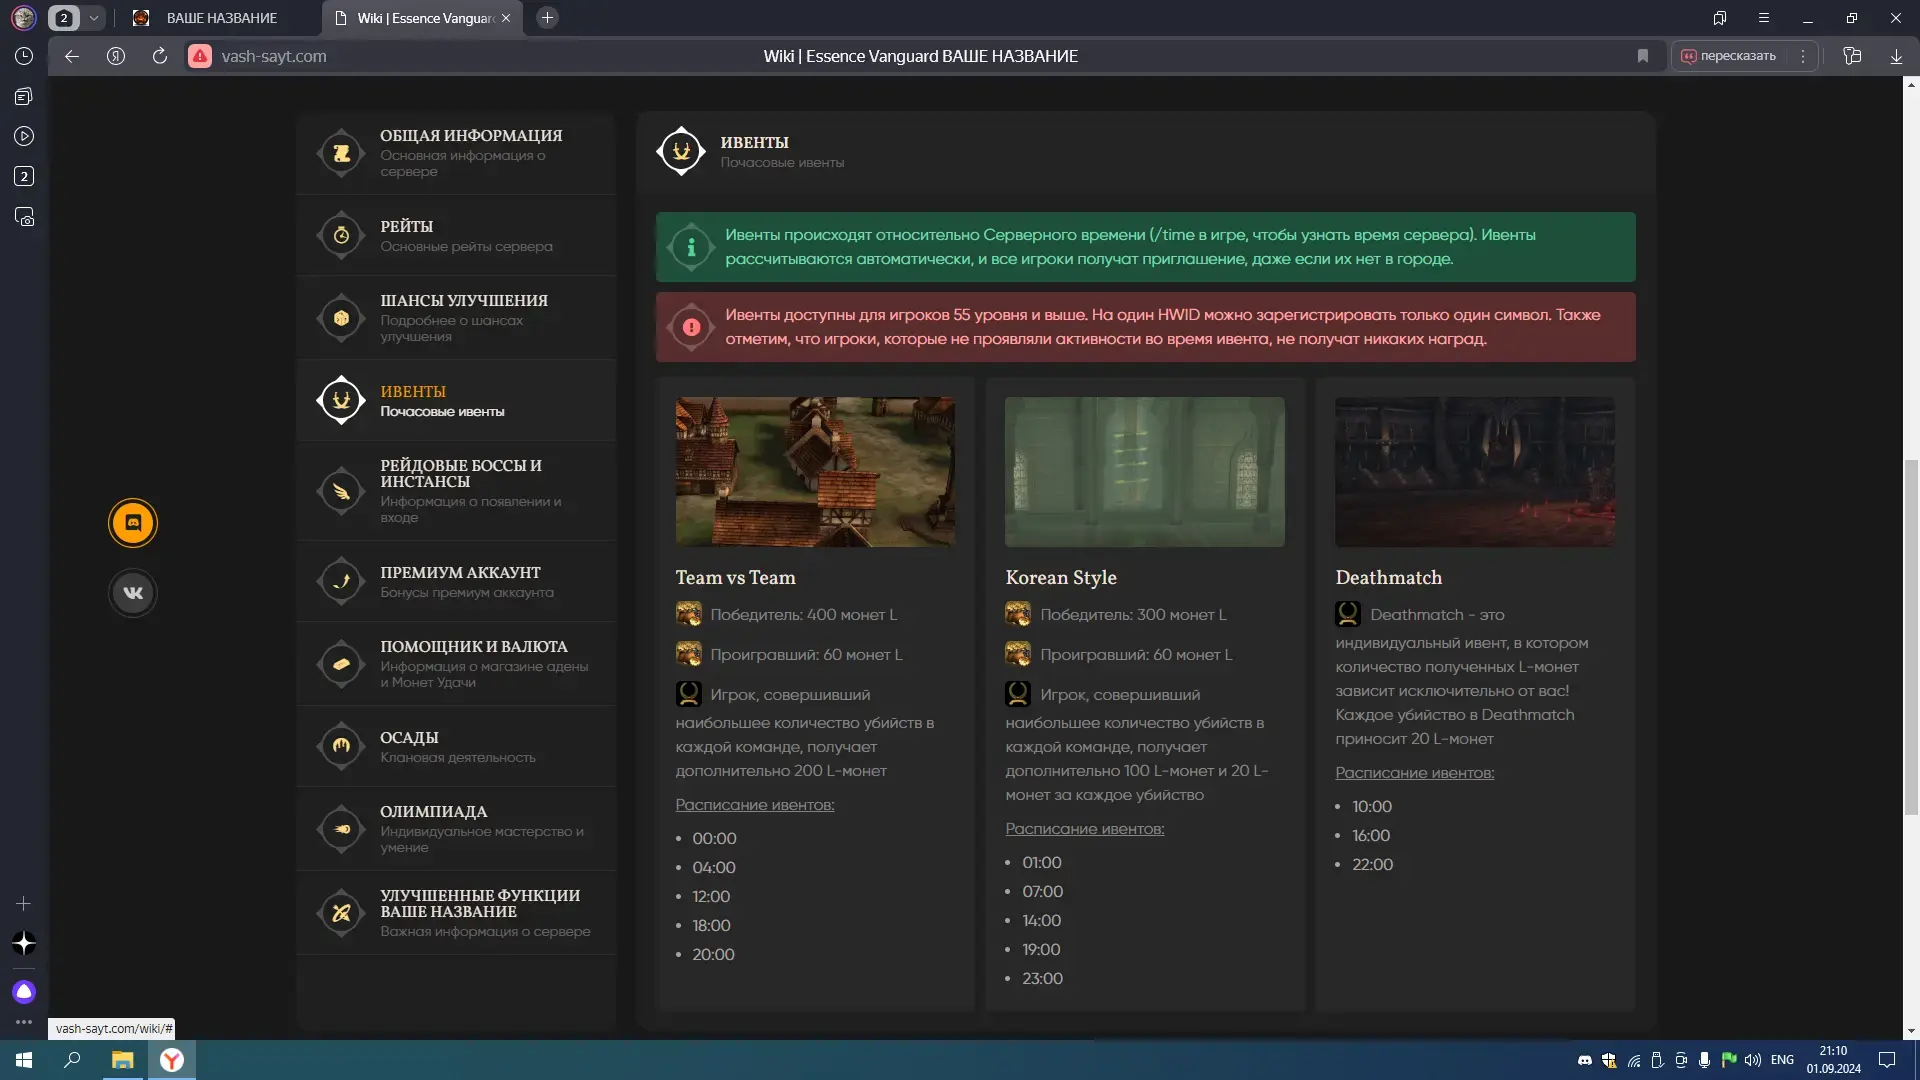Click the taskbar search magnifier

tap(72, 1060)
